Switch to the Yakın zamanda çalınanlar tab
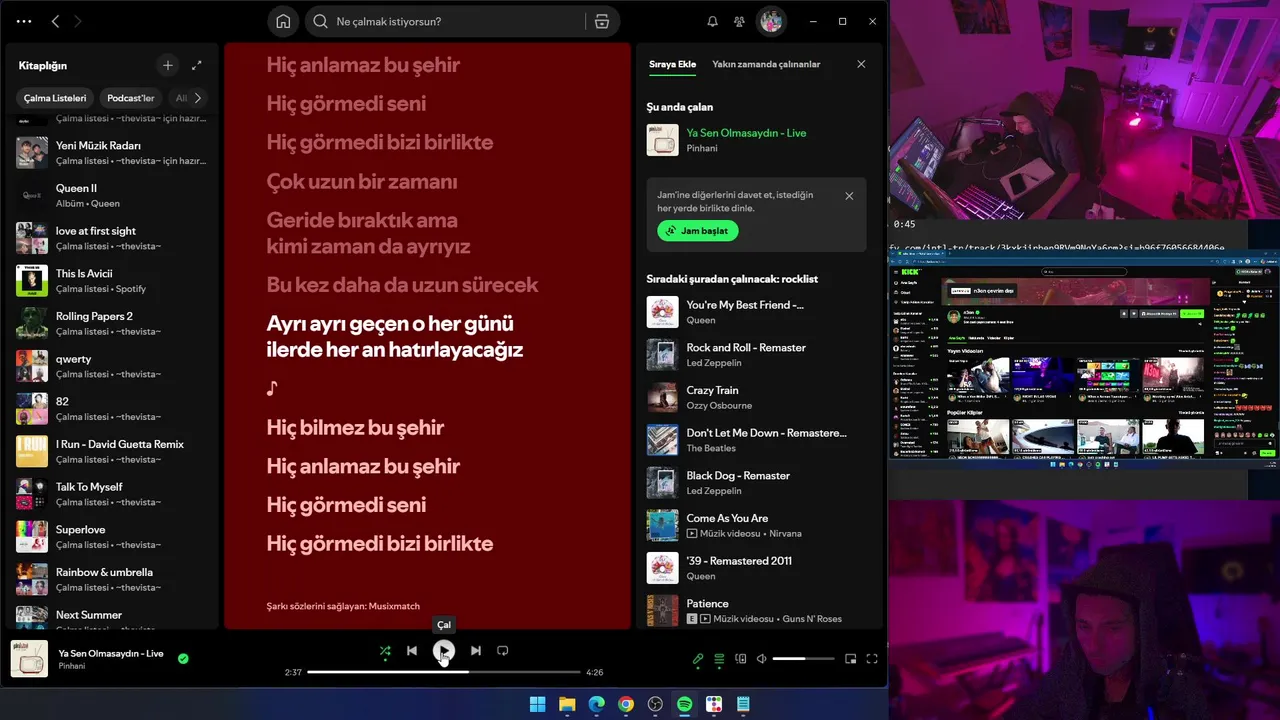Screen dimensions: 1280x720 [766, 64]
